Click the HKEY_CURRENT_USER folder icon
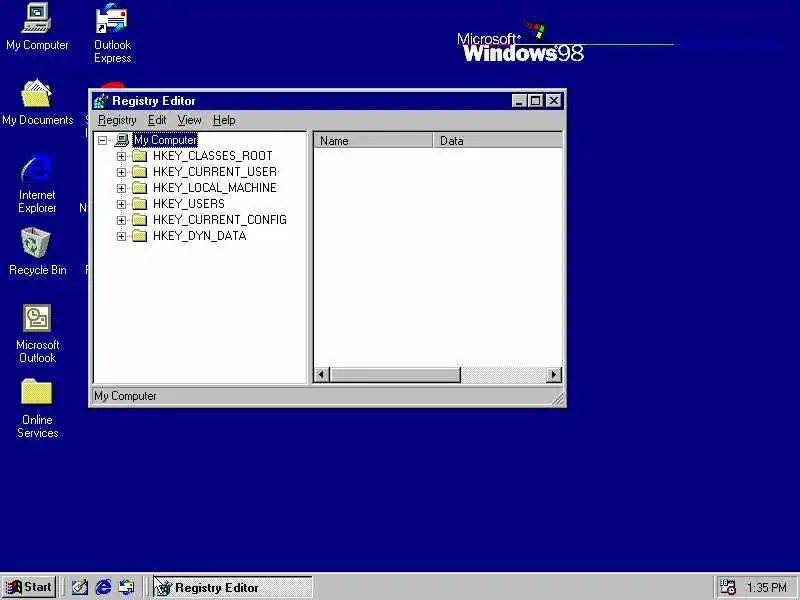Viewport: 800px width, 600px height. [x=140, y=172]
